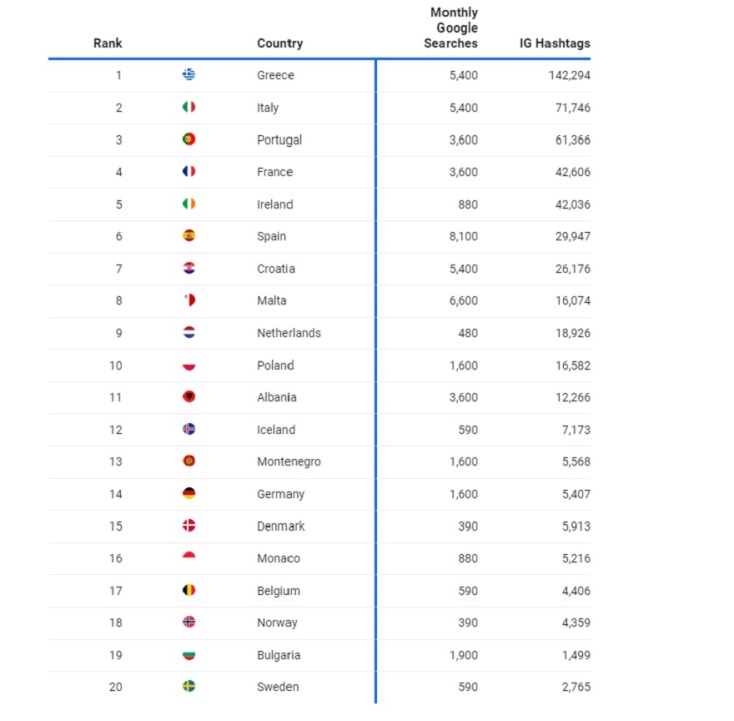734x721 pixels.
Task: Select the Norway flag icon
Action: tap(189, 622)
